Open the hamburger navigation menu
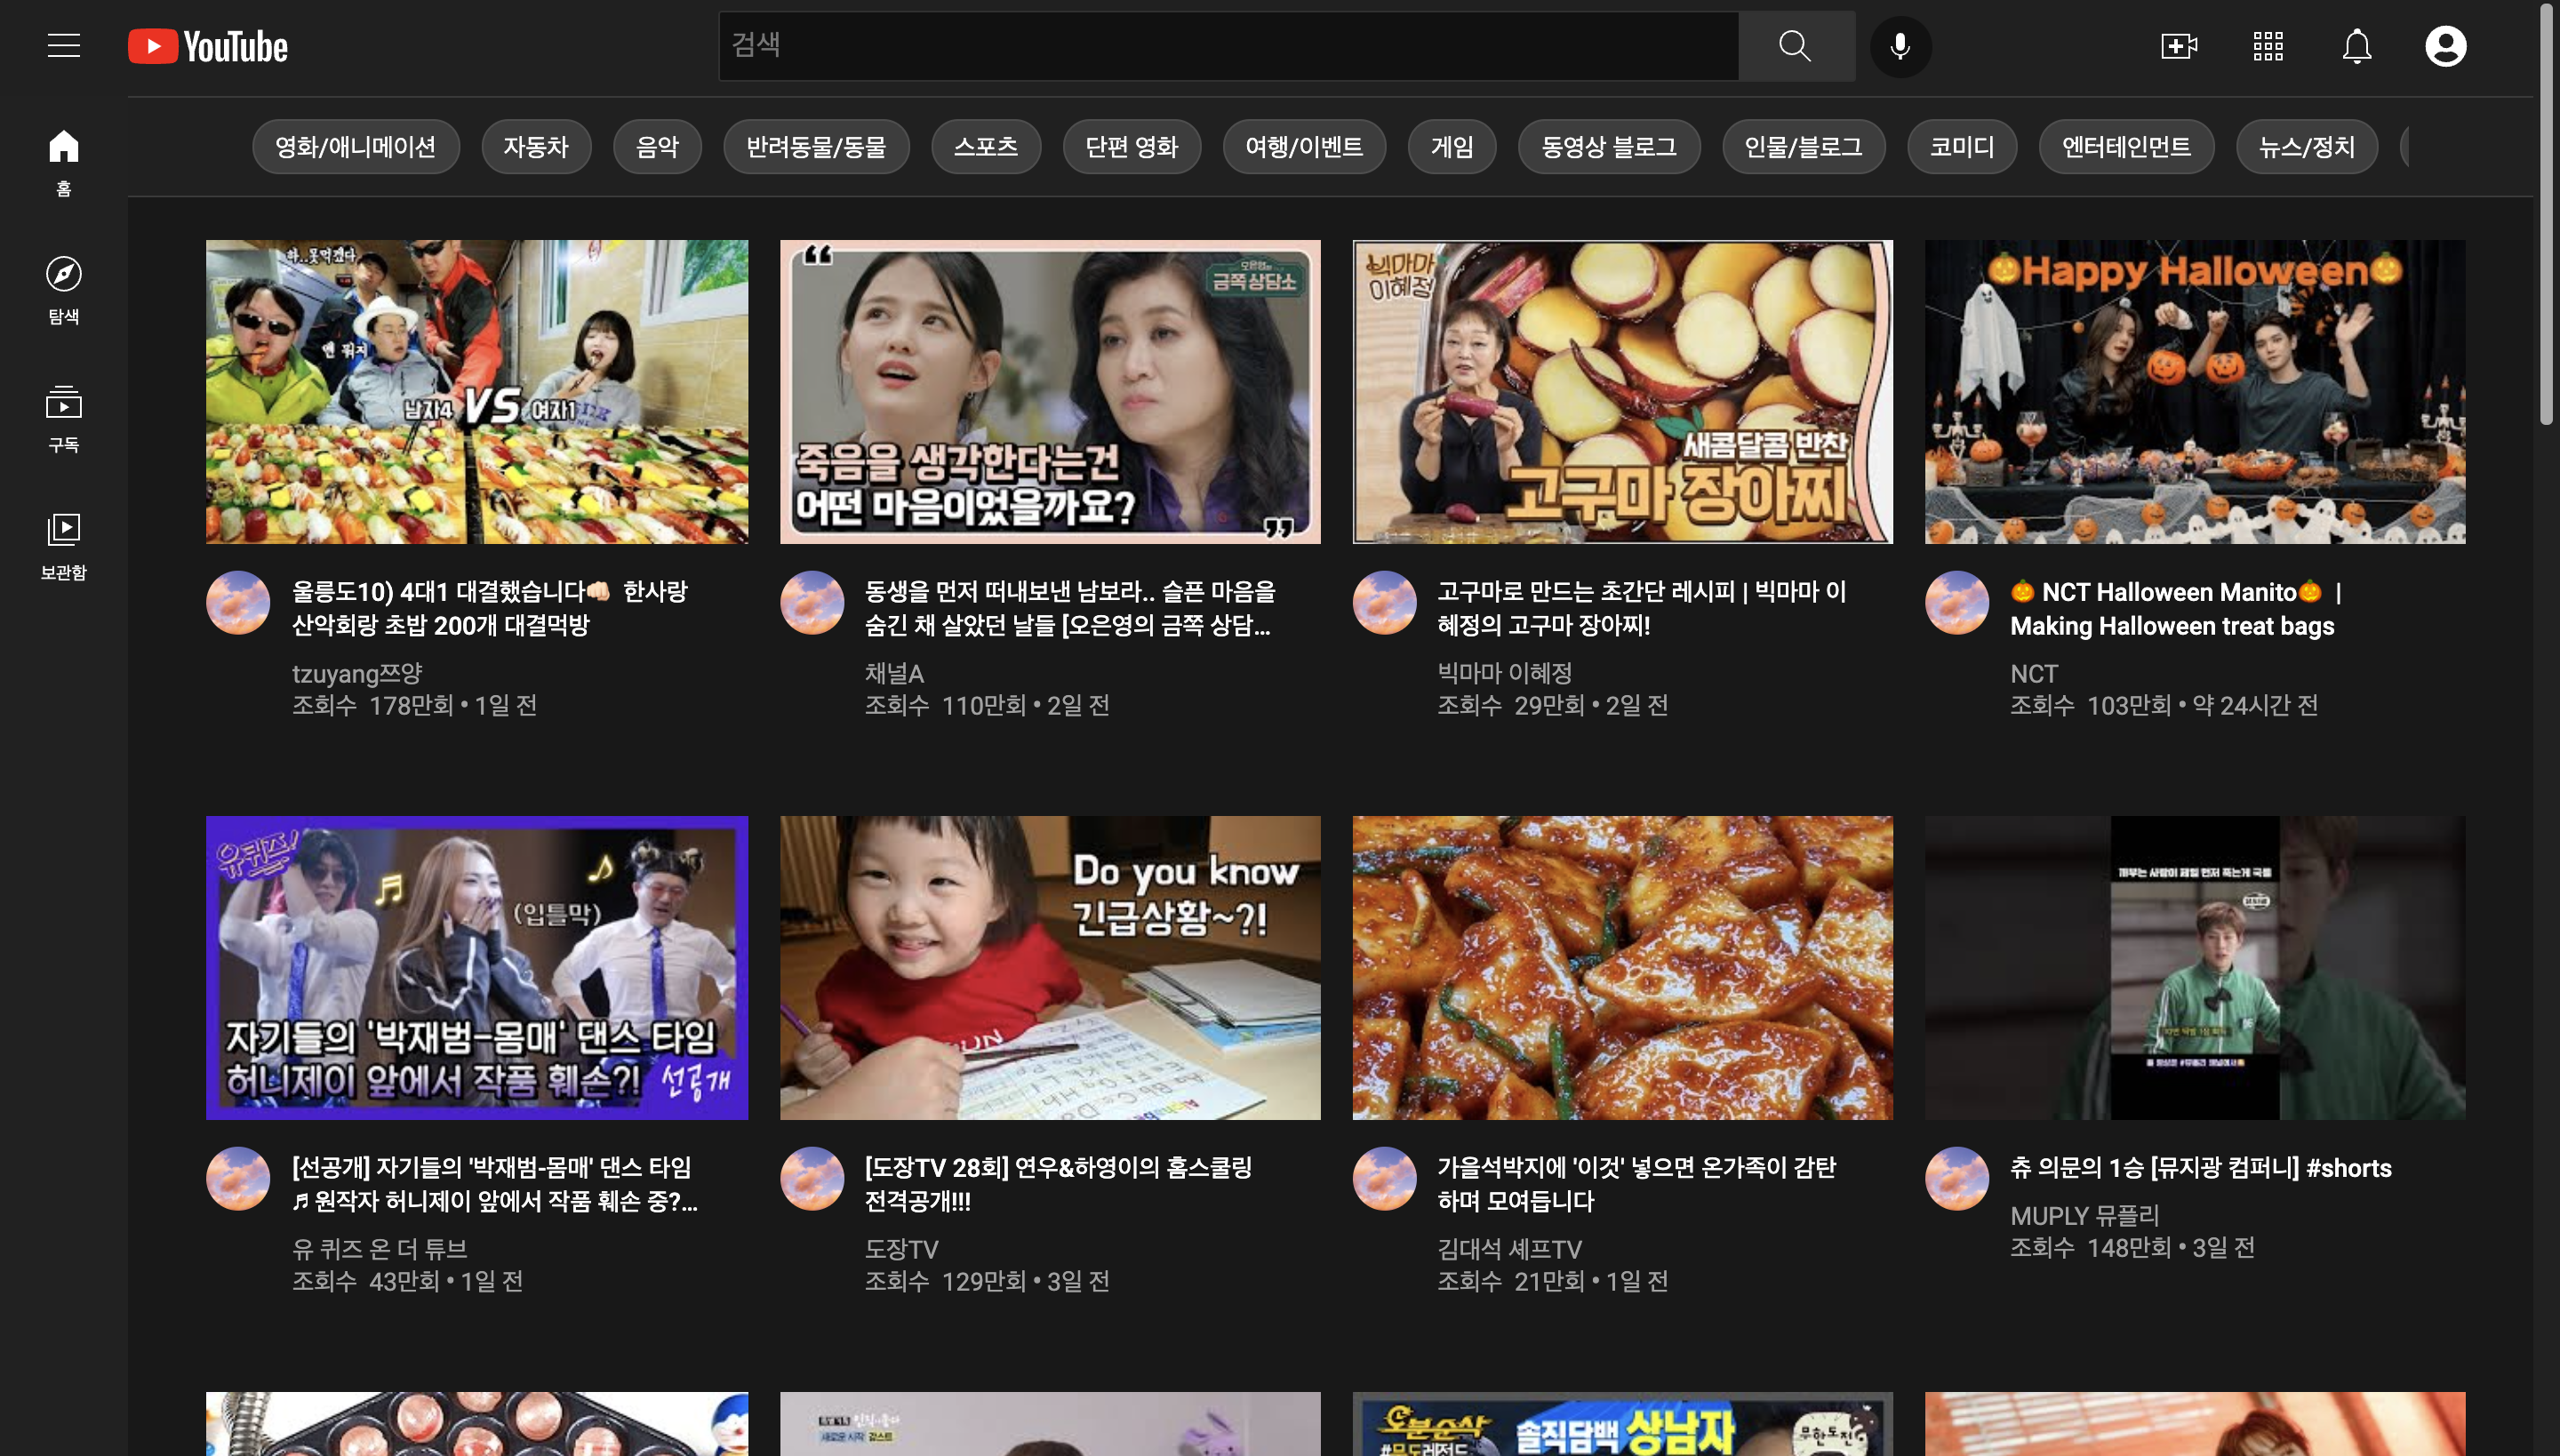Screen dimensions: 2560x1456 63,45
